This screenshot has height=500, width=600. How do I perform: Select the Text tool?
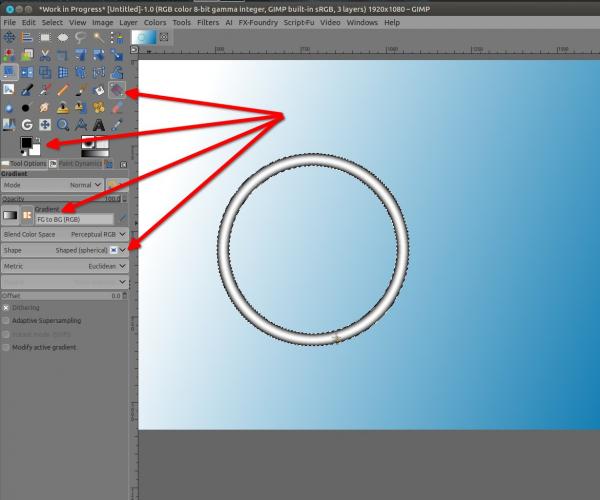(x=99, y=125)
